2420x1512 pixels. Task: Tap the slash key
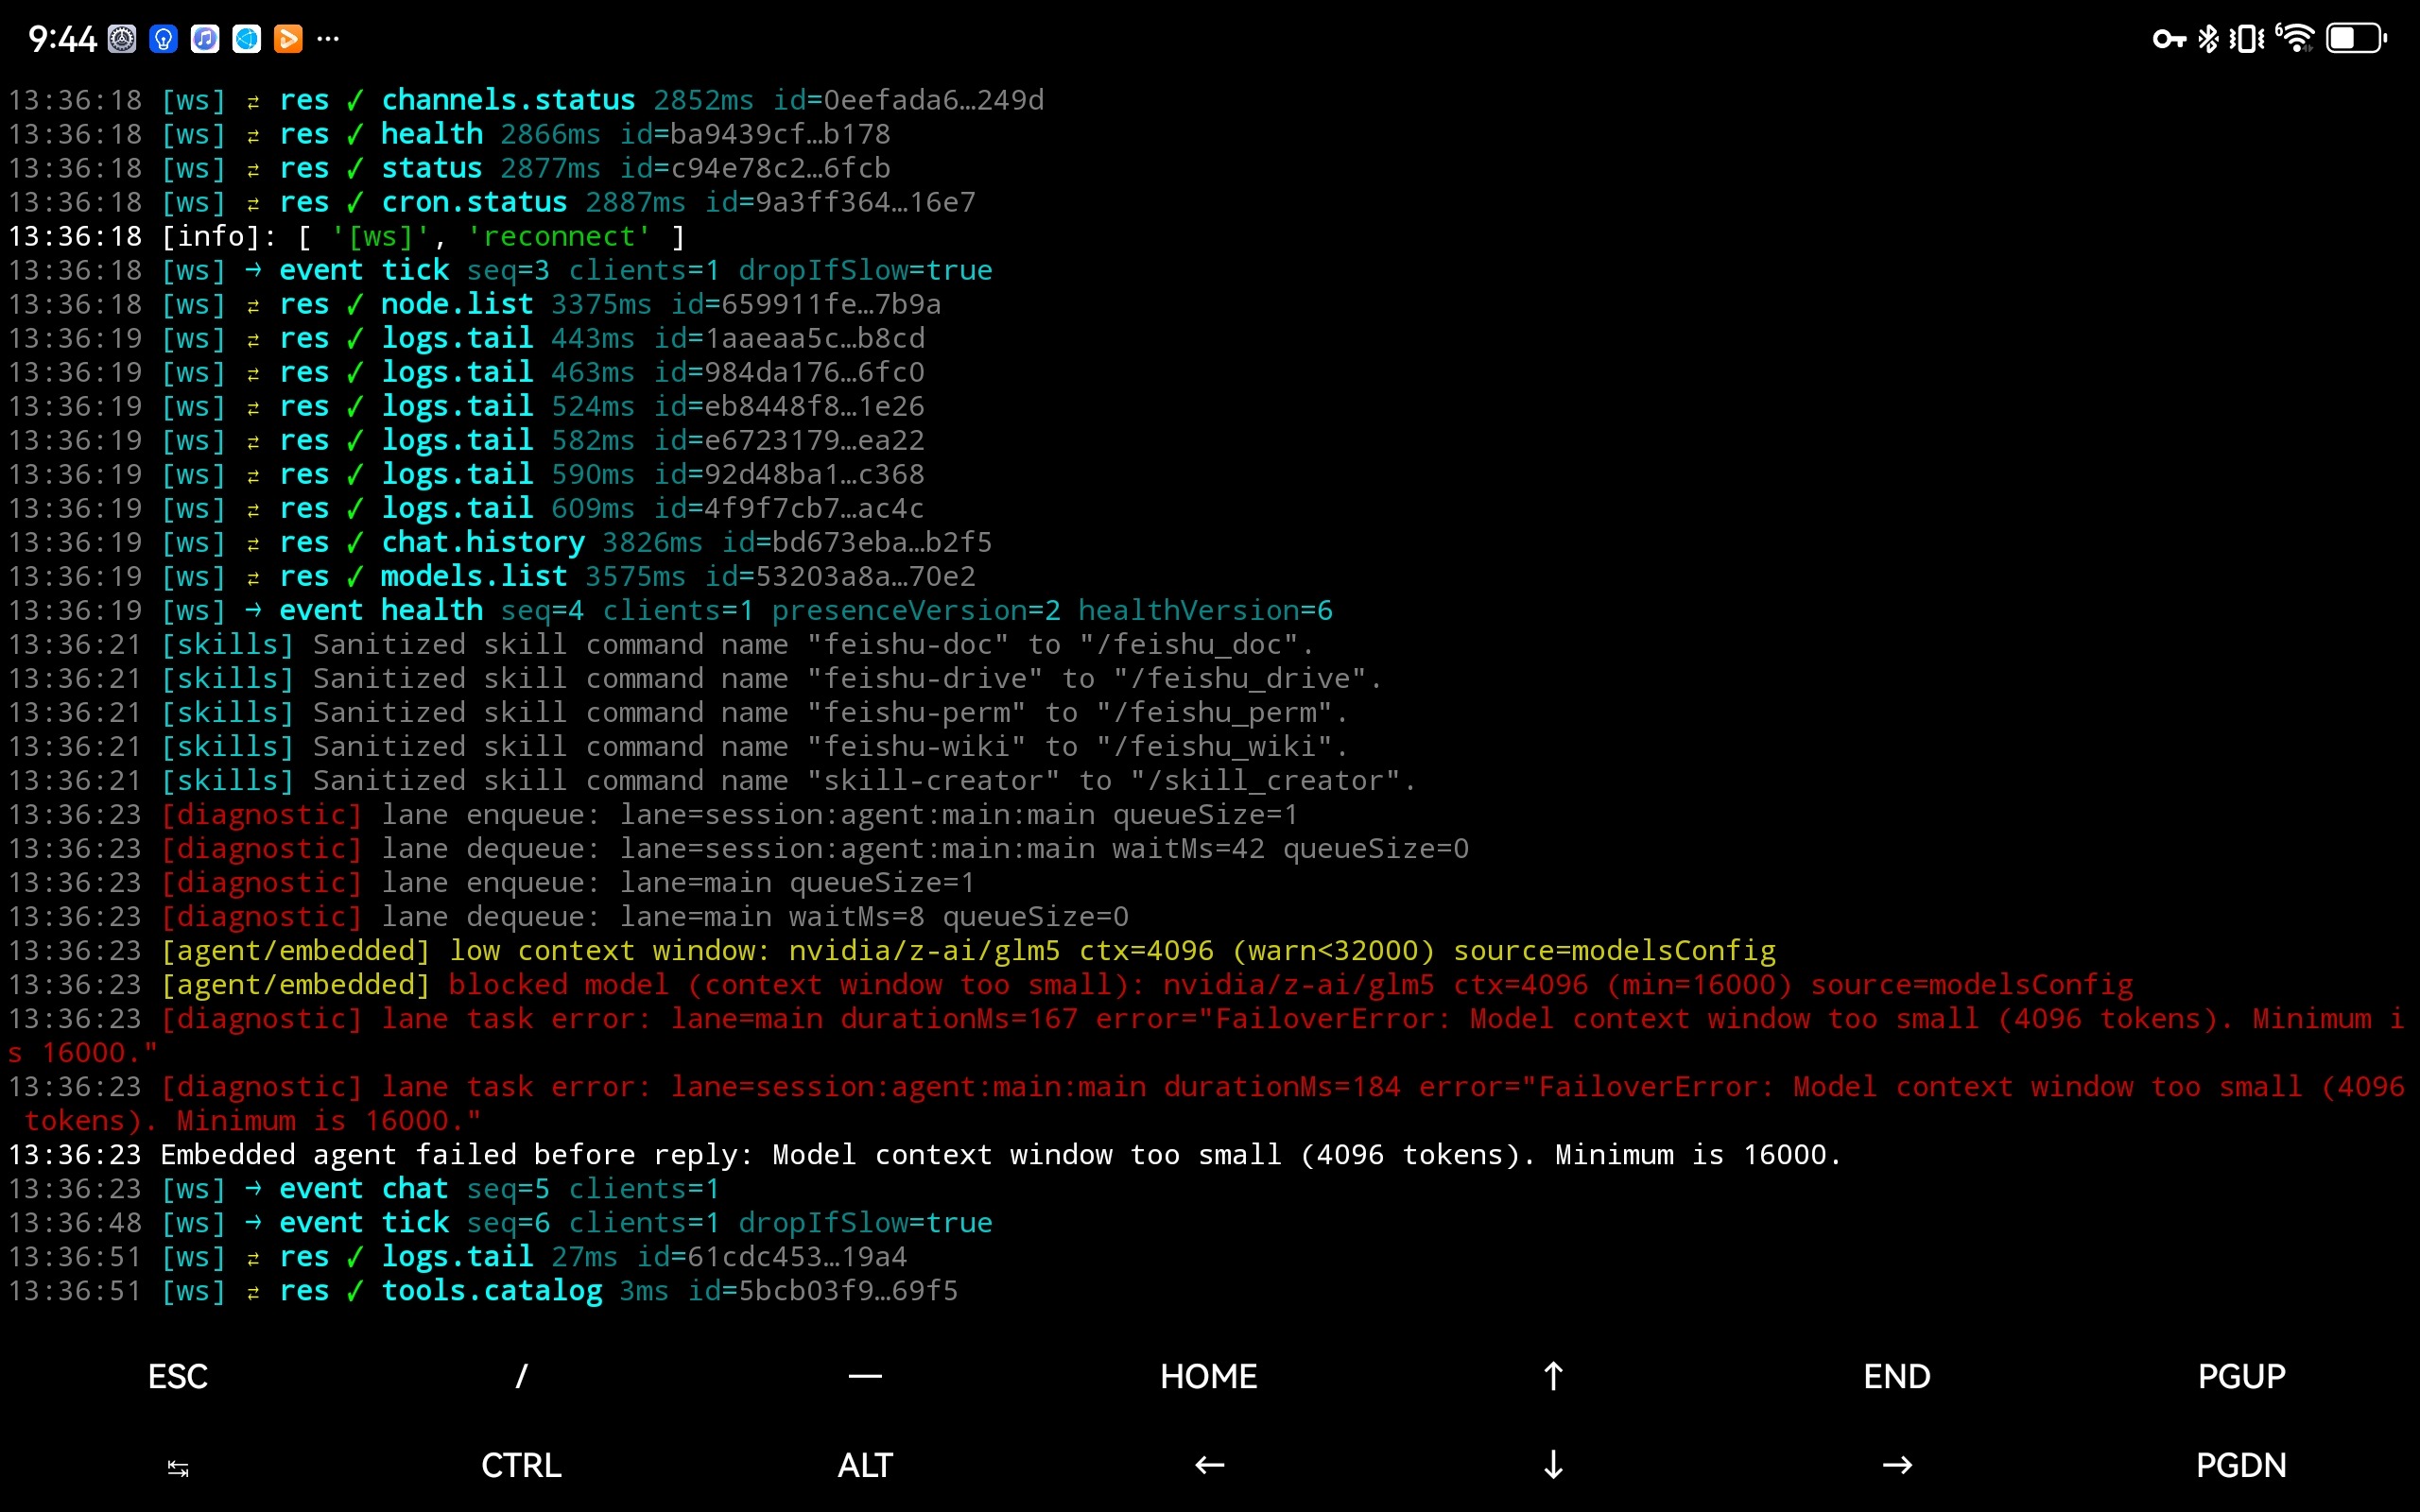(521, 1376)
